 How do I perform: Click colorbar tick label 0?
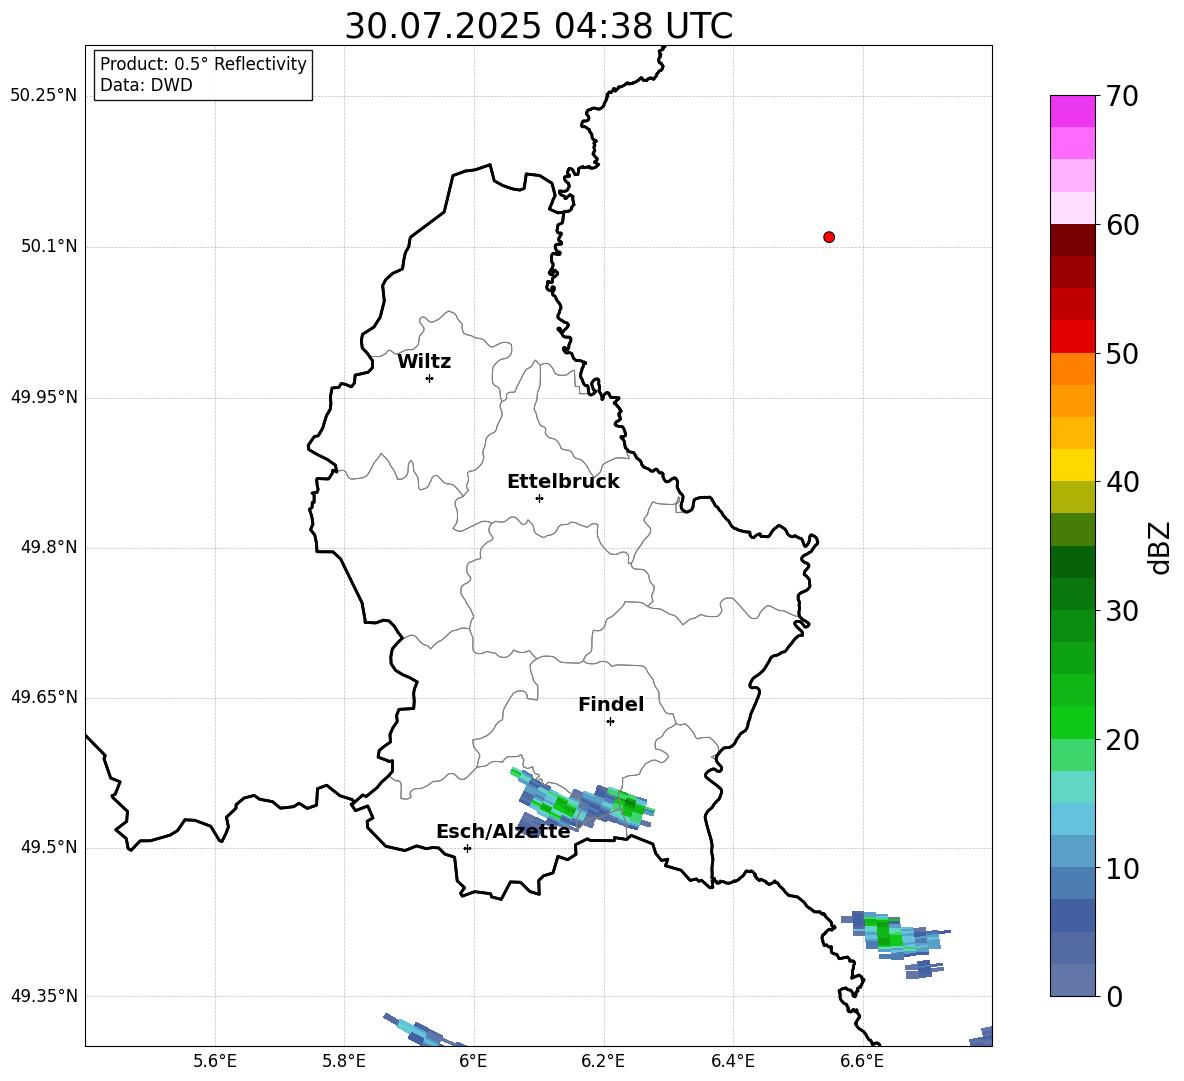click(1114, 997)
